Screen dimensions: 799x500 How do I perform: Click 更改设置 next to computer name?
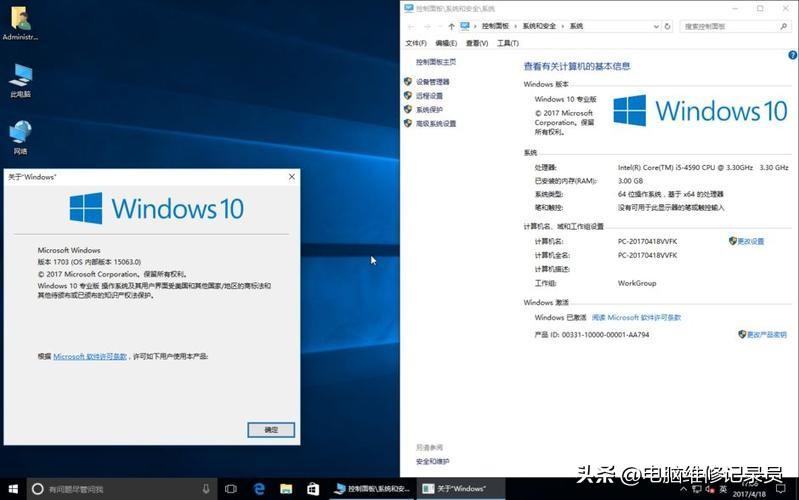[x=750, y=241]
